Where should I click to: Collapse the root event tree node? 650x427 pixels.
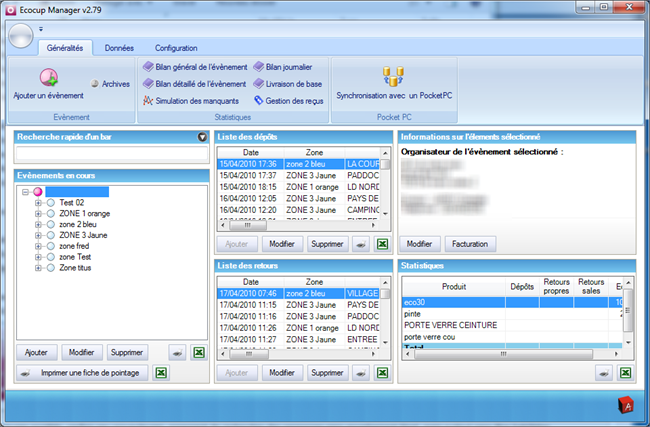pyautogui.click(x=26, y=191)
